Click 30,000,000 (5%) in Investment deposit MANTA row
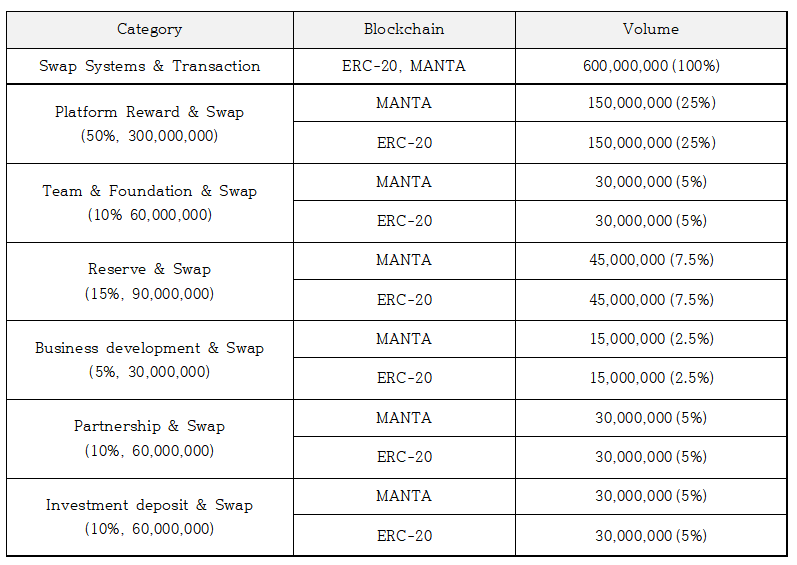This screenshot has width=797, height=565. pos(651,496)
